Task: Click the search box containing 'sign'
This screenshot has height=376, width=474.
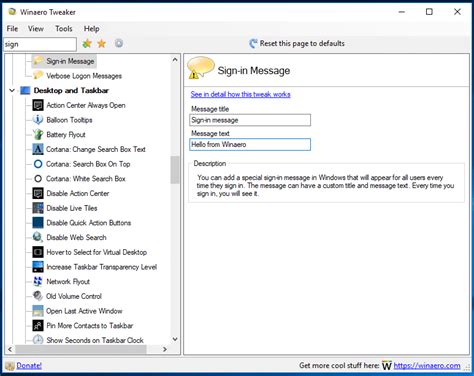Action: pos(40,44)
